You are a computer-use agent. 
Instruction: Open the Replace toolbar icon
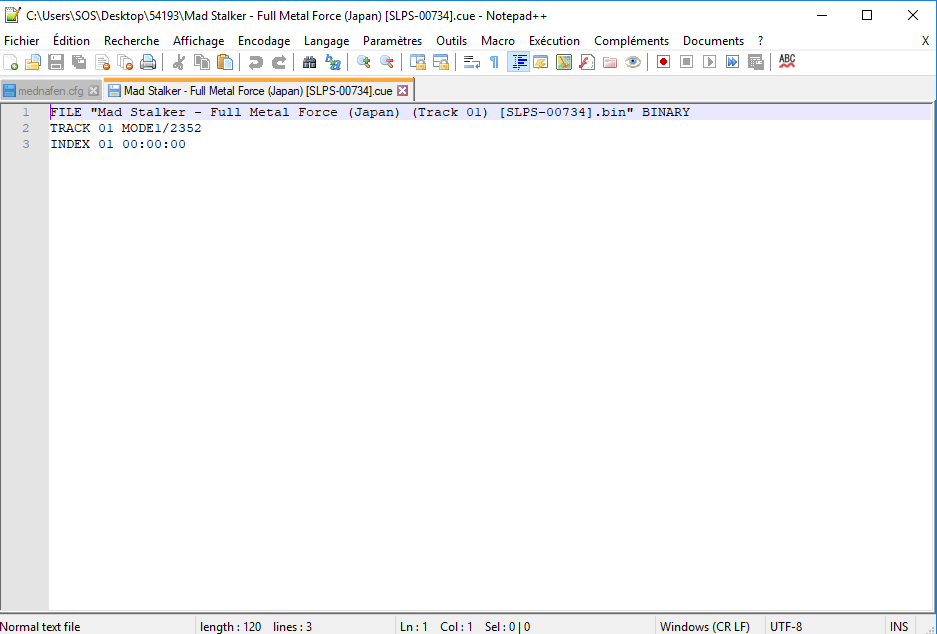(332, 62)
